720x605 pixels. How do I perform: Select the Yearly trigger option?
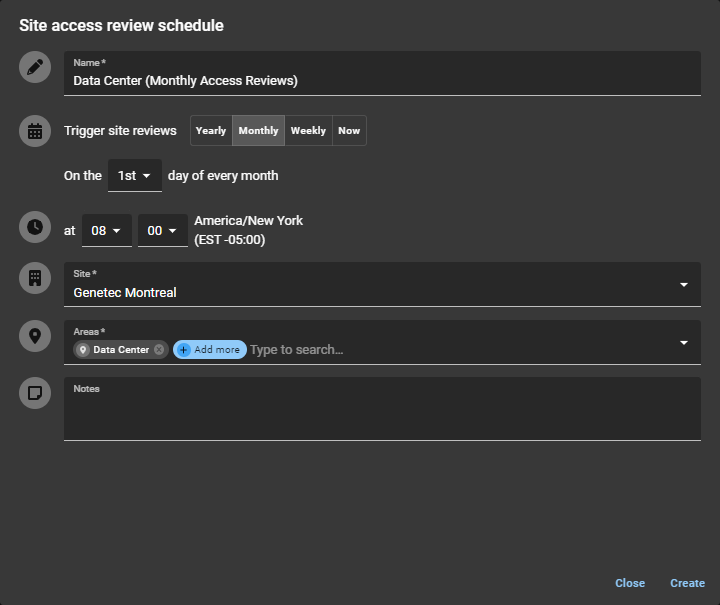211,131
